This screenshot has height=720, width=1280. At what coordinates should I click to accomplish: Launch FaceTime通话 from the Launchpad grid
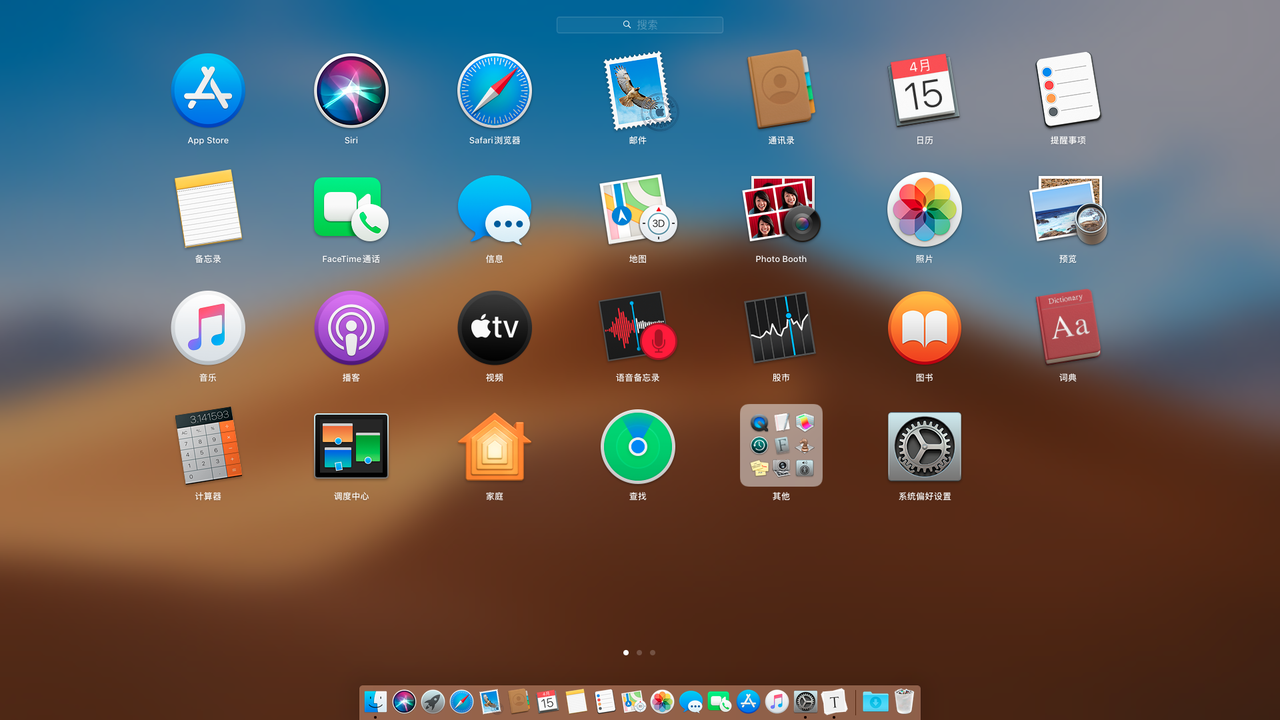coord(351,208)
